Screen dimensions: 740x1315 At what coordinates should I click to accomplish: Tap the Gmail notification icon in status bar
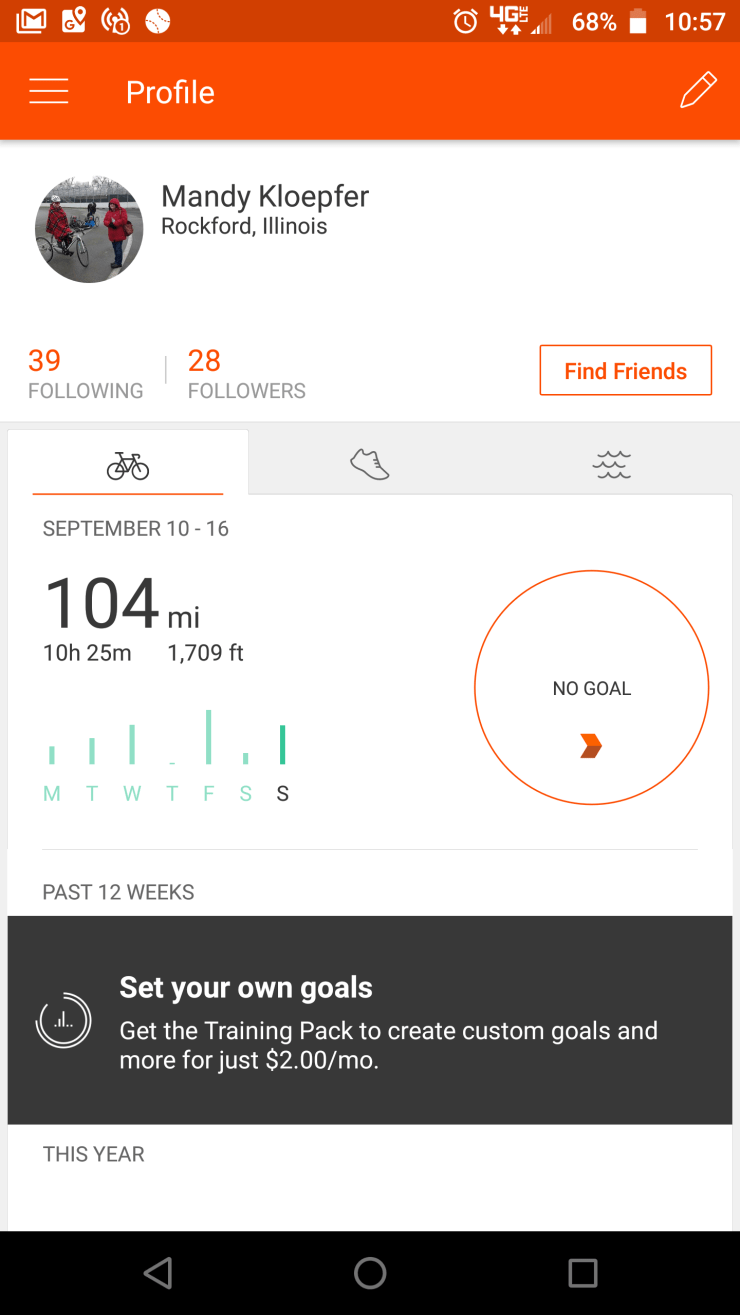pyautogui.click(x=31, y=21)
